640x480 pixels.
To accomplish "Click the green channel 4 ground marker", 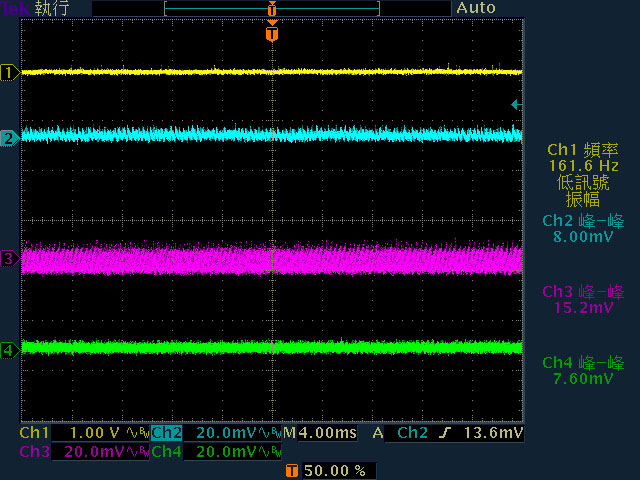I will coord(9,350).
